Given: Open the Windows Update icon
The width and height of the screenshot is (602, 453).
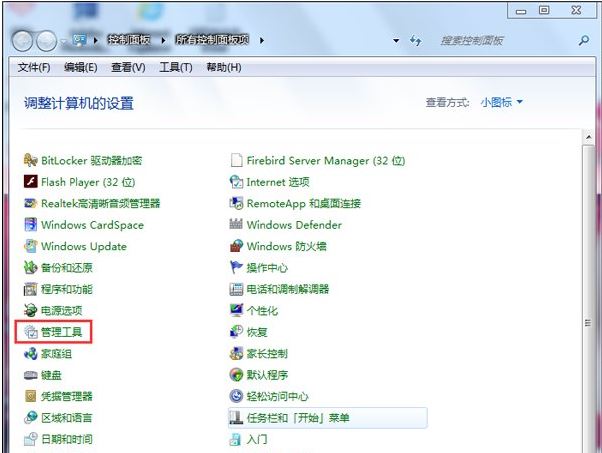Looking at the screenshot, I should coord(30,246).
